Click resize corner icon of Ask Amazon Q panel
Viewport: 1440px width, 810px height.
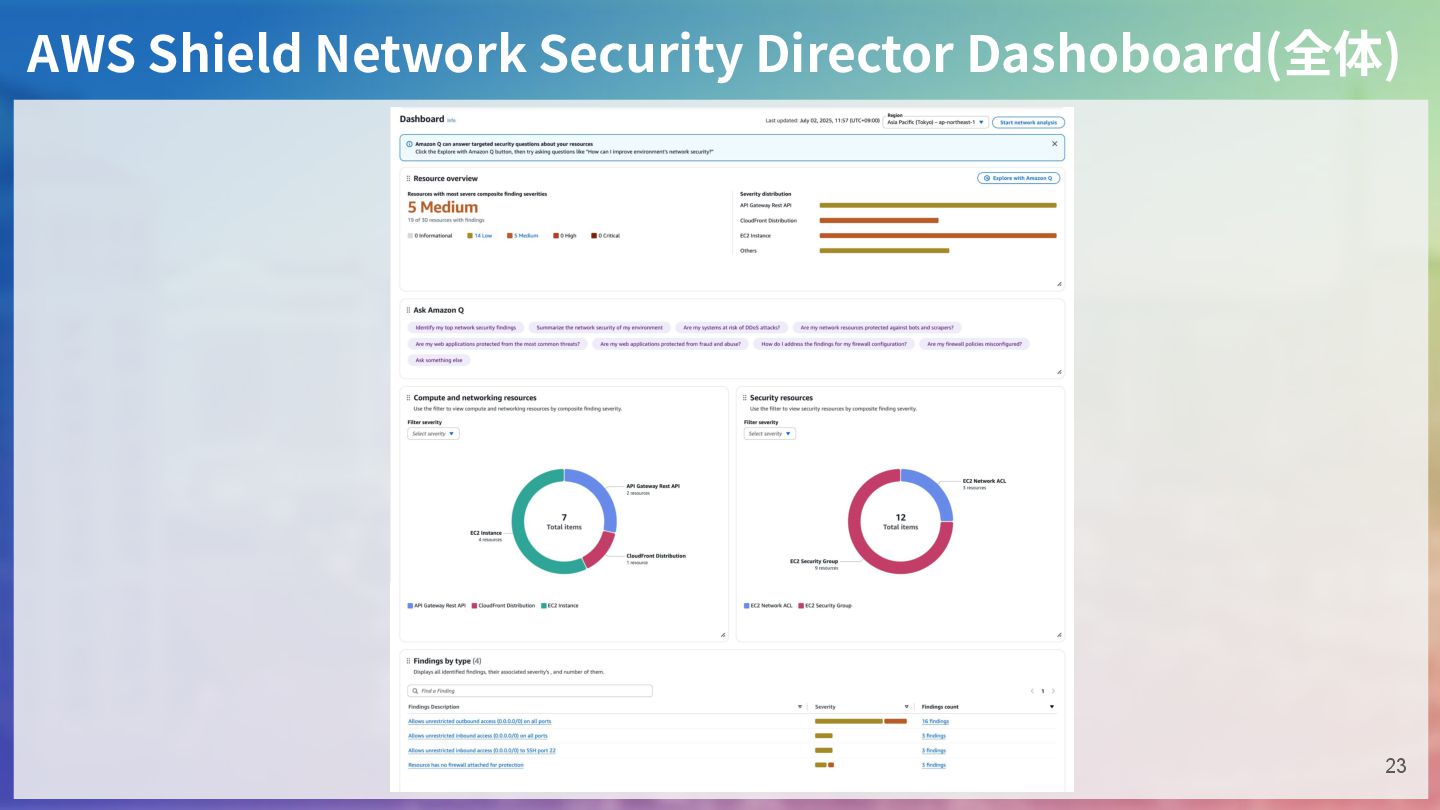pos(1059,371)
